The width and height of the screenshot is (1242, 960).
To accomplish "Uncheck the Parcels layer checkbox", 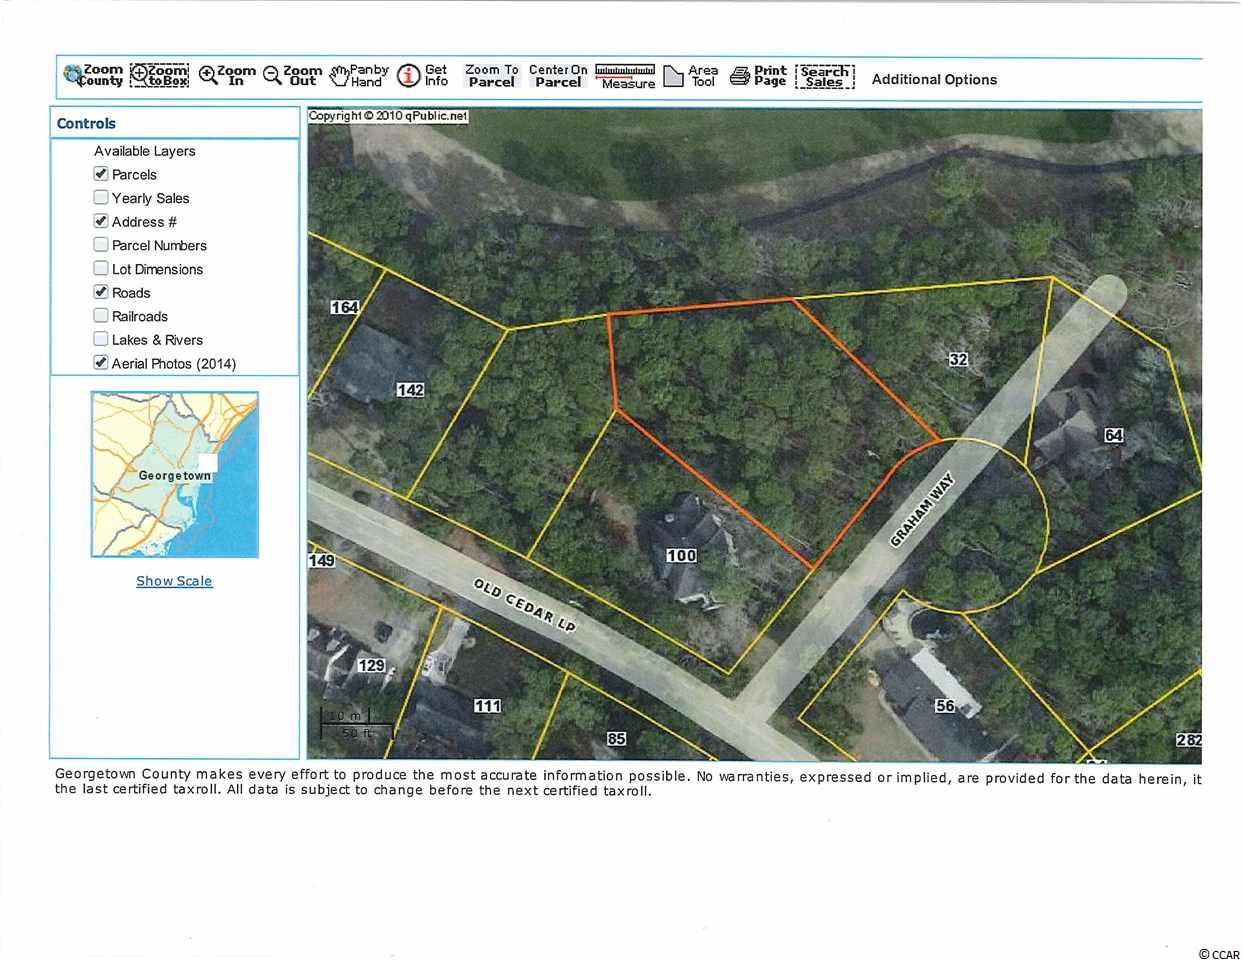I will [x=101, y=174].
